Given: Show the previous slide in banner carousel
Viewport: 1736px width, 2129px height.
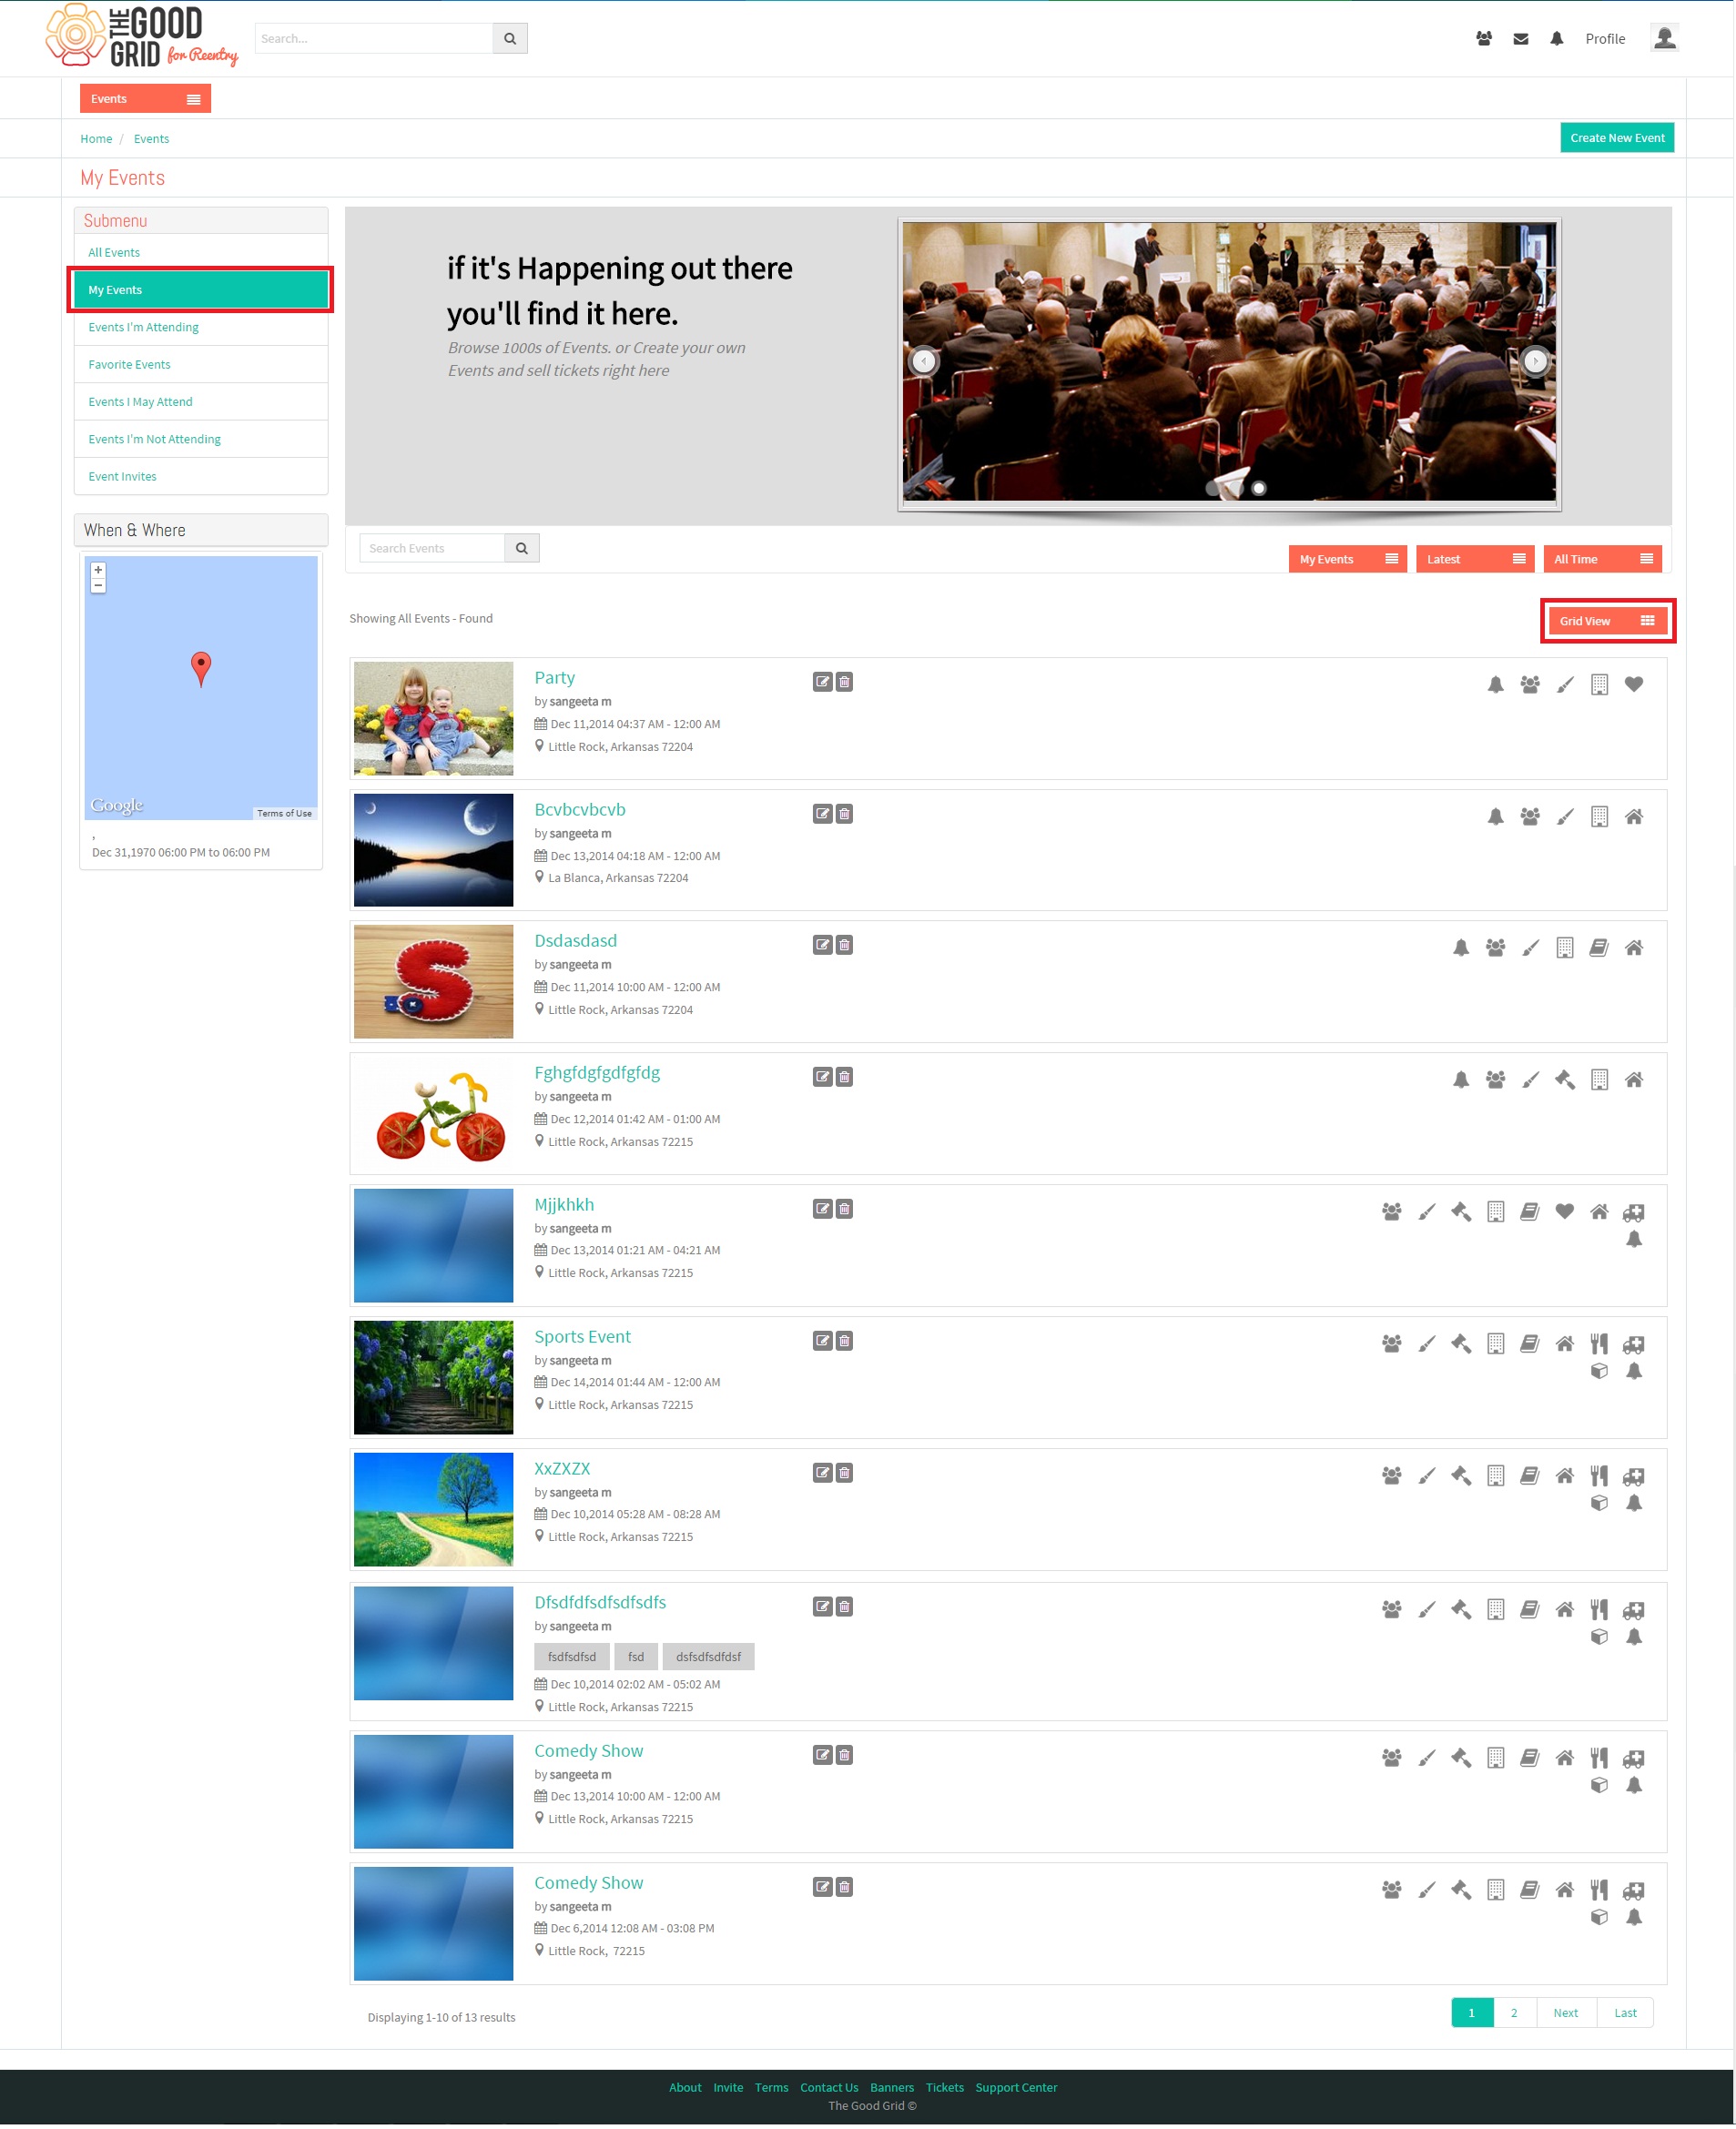Looking at the screenshot, I should [924, 361].
